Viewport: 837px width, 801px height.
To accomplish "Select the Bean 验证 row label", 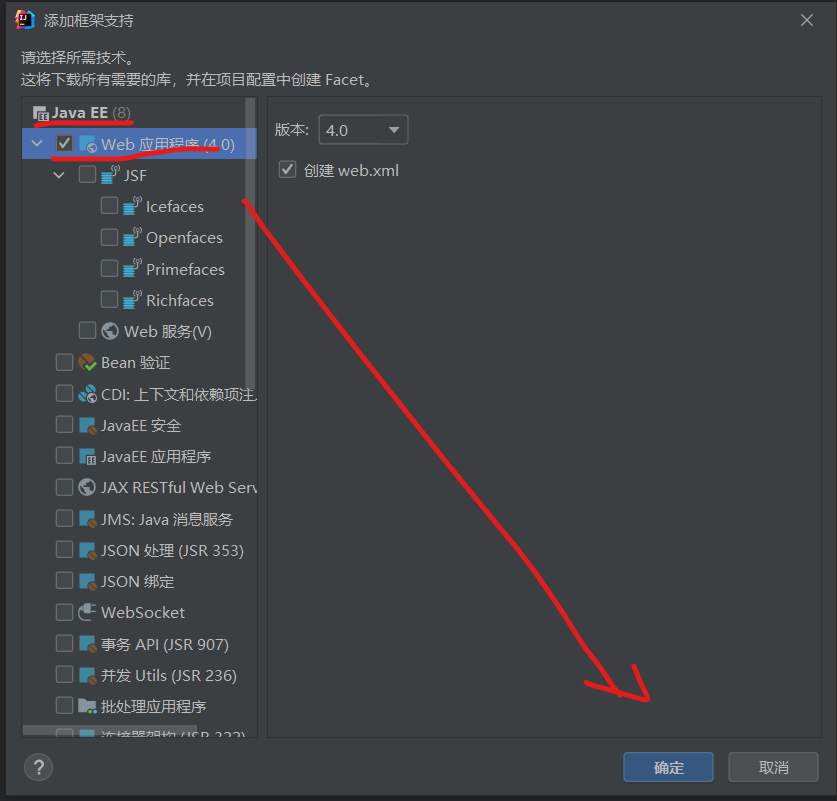I will 136,363.
